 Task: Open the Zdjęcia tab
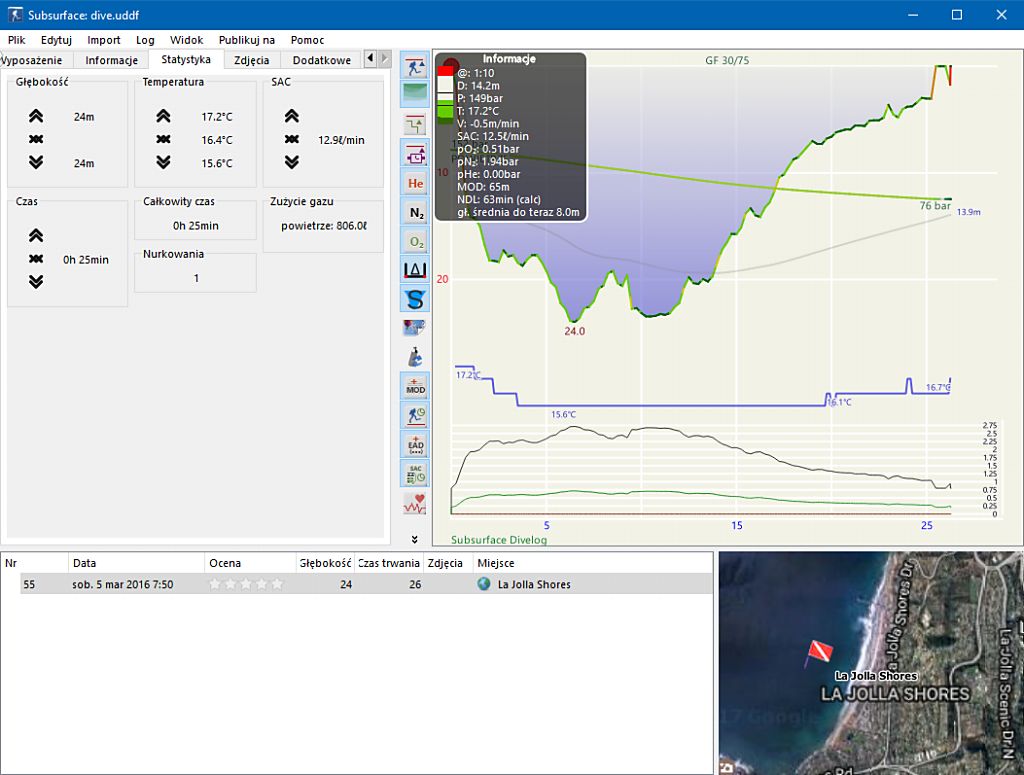click(x=251, y=60)
